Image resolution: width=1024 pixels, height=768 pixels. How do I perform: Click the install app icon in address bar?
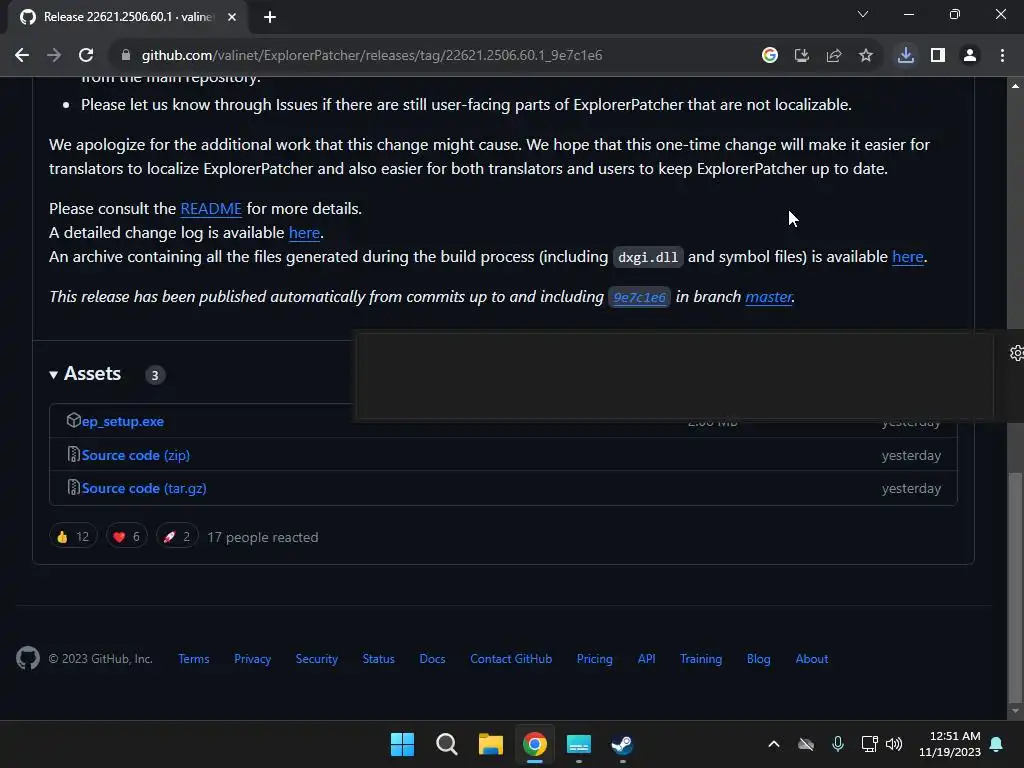802,56
